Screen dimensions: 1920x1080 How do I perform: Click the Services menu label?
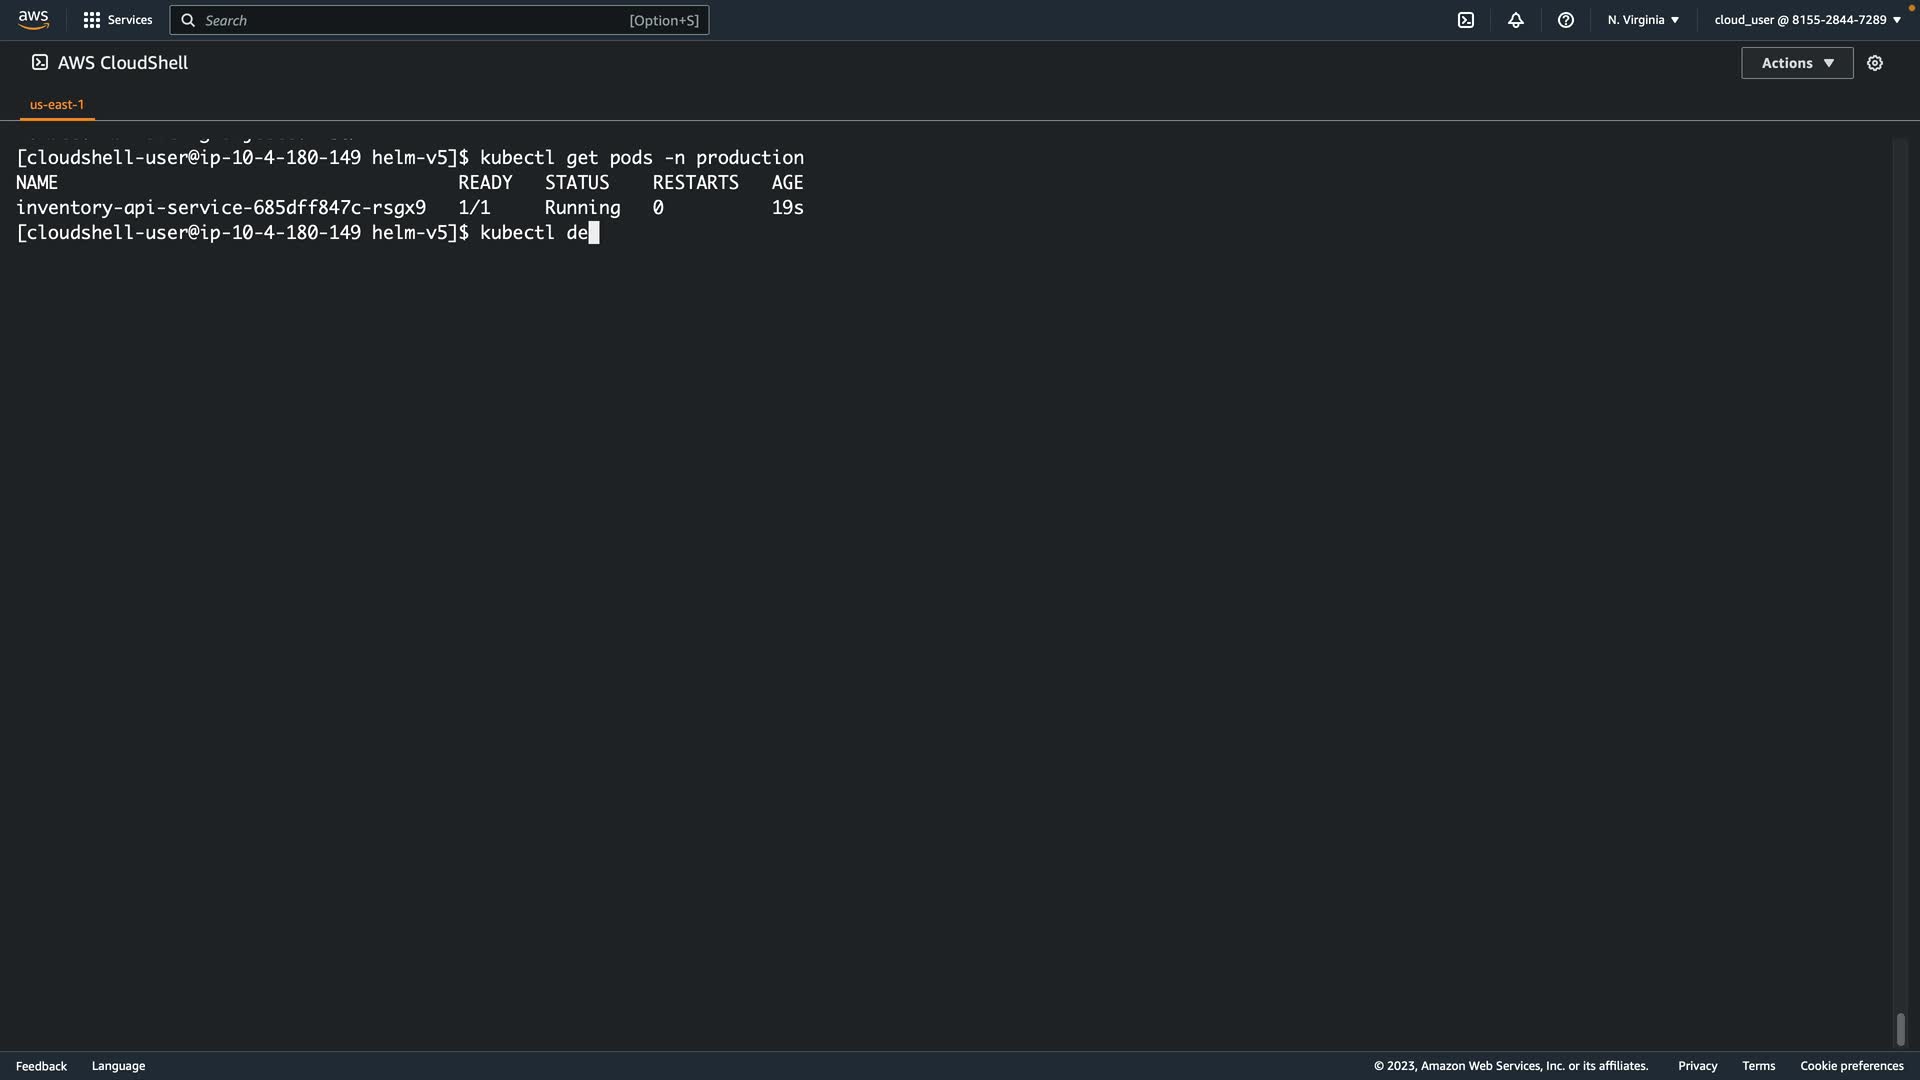130,20
